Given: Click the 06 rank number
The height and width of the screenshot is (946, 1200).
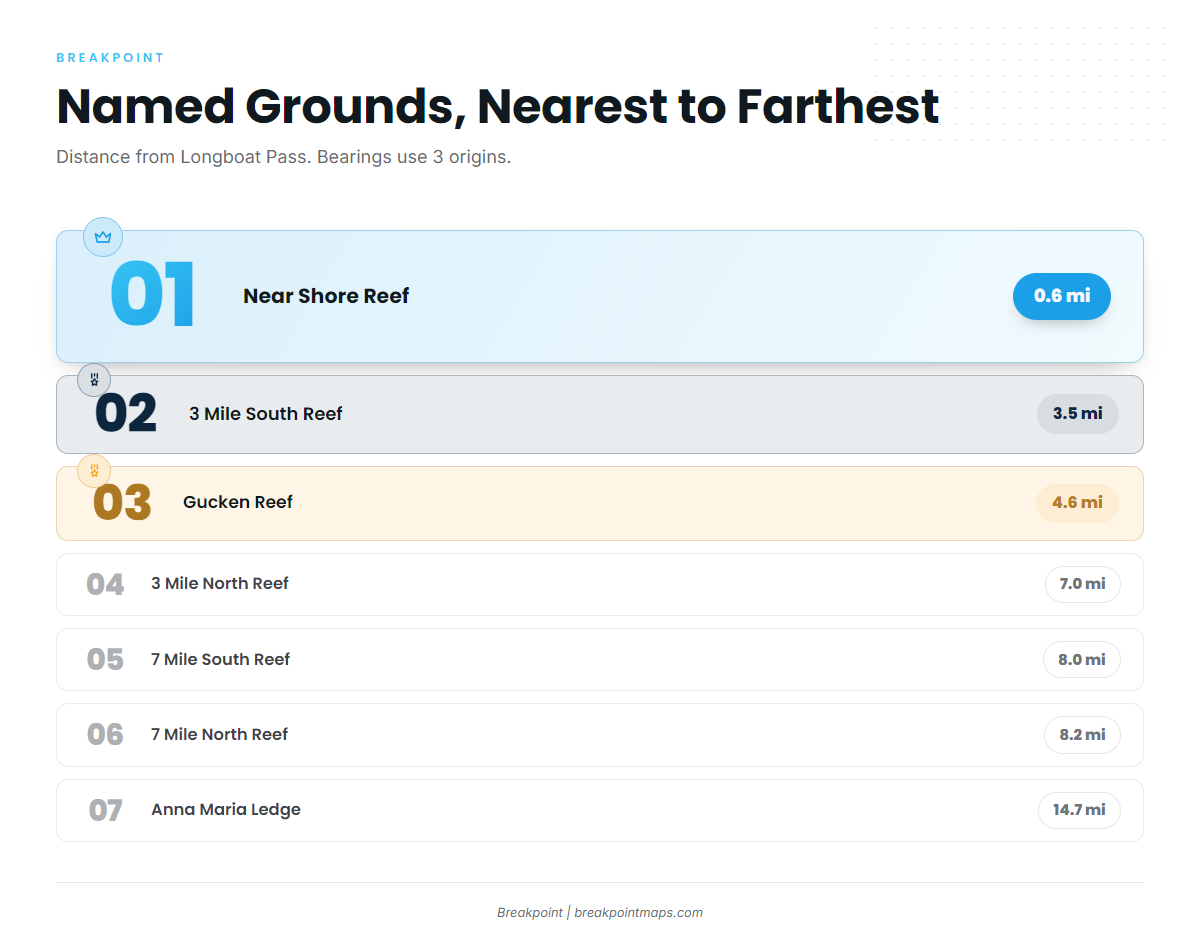Looking at the screenshot, I should point(105,735).
